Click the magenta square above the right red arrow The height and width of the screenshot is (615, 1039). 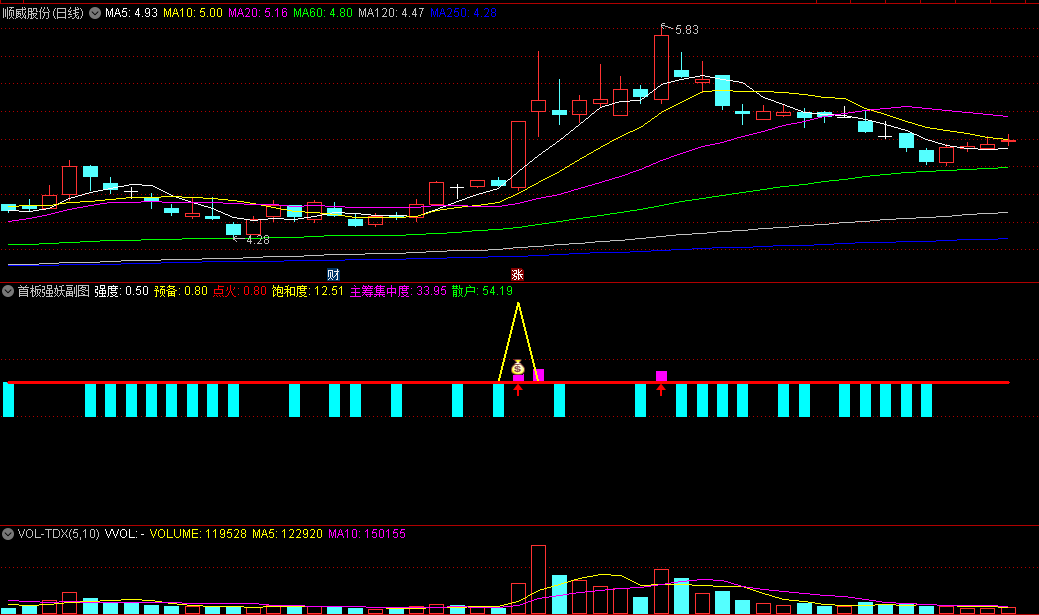click(x=661, y=376)
